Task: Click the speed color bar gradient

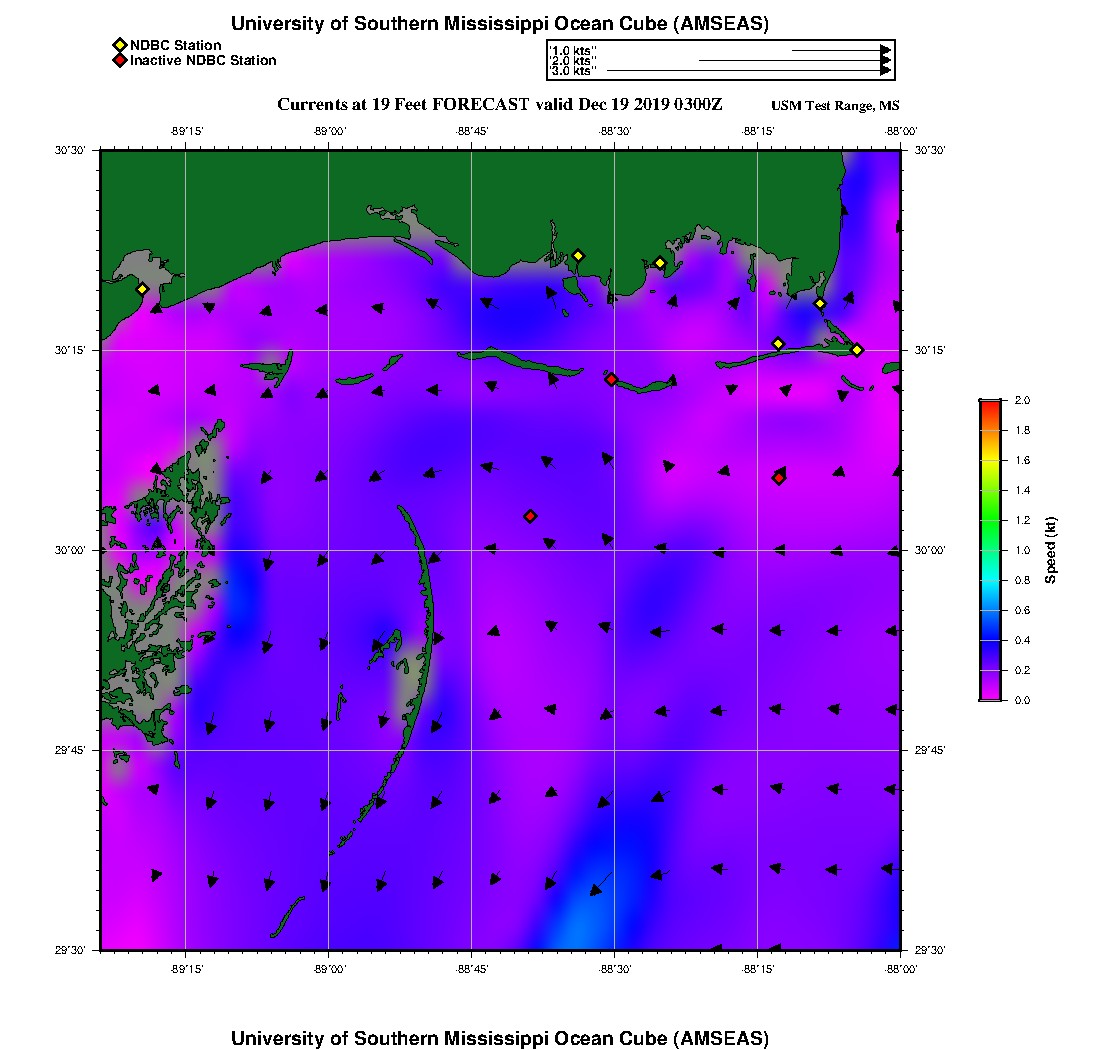Action: click(989, 550)
